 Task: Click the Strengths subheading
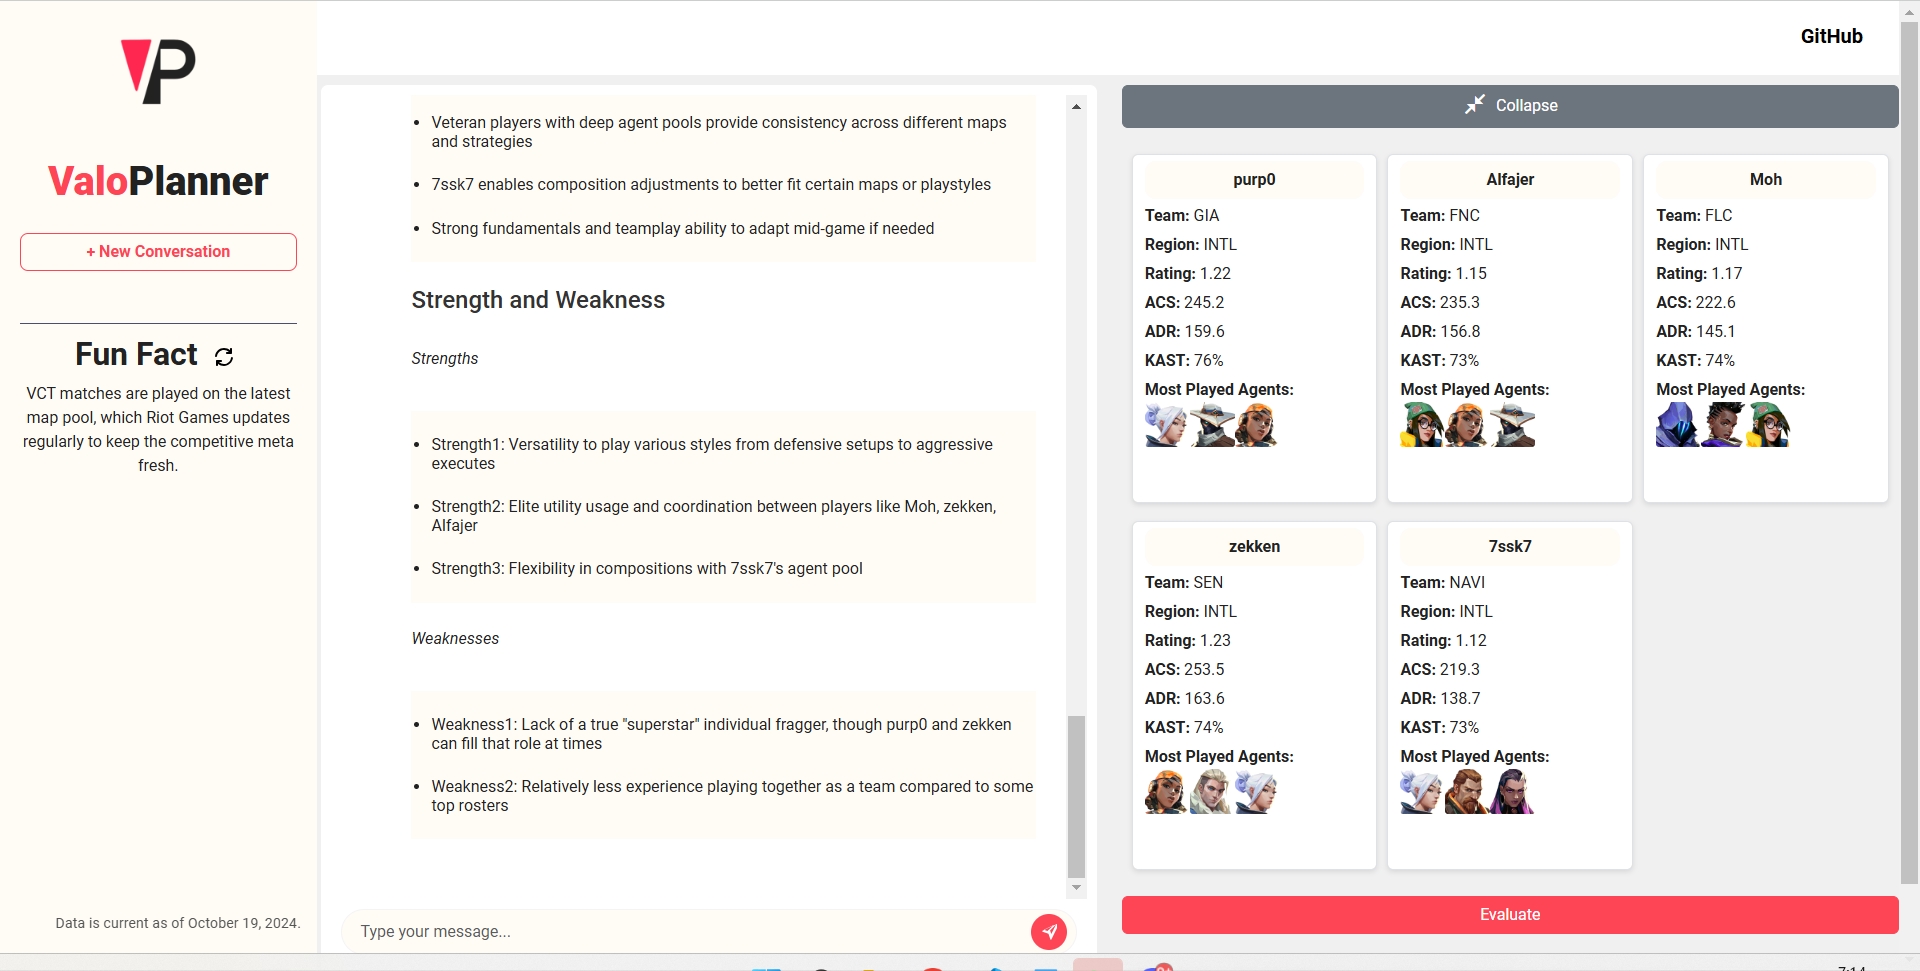[445, 358]
